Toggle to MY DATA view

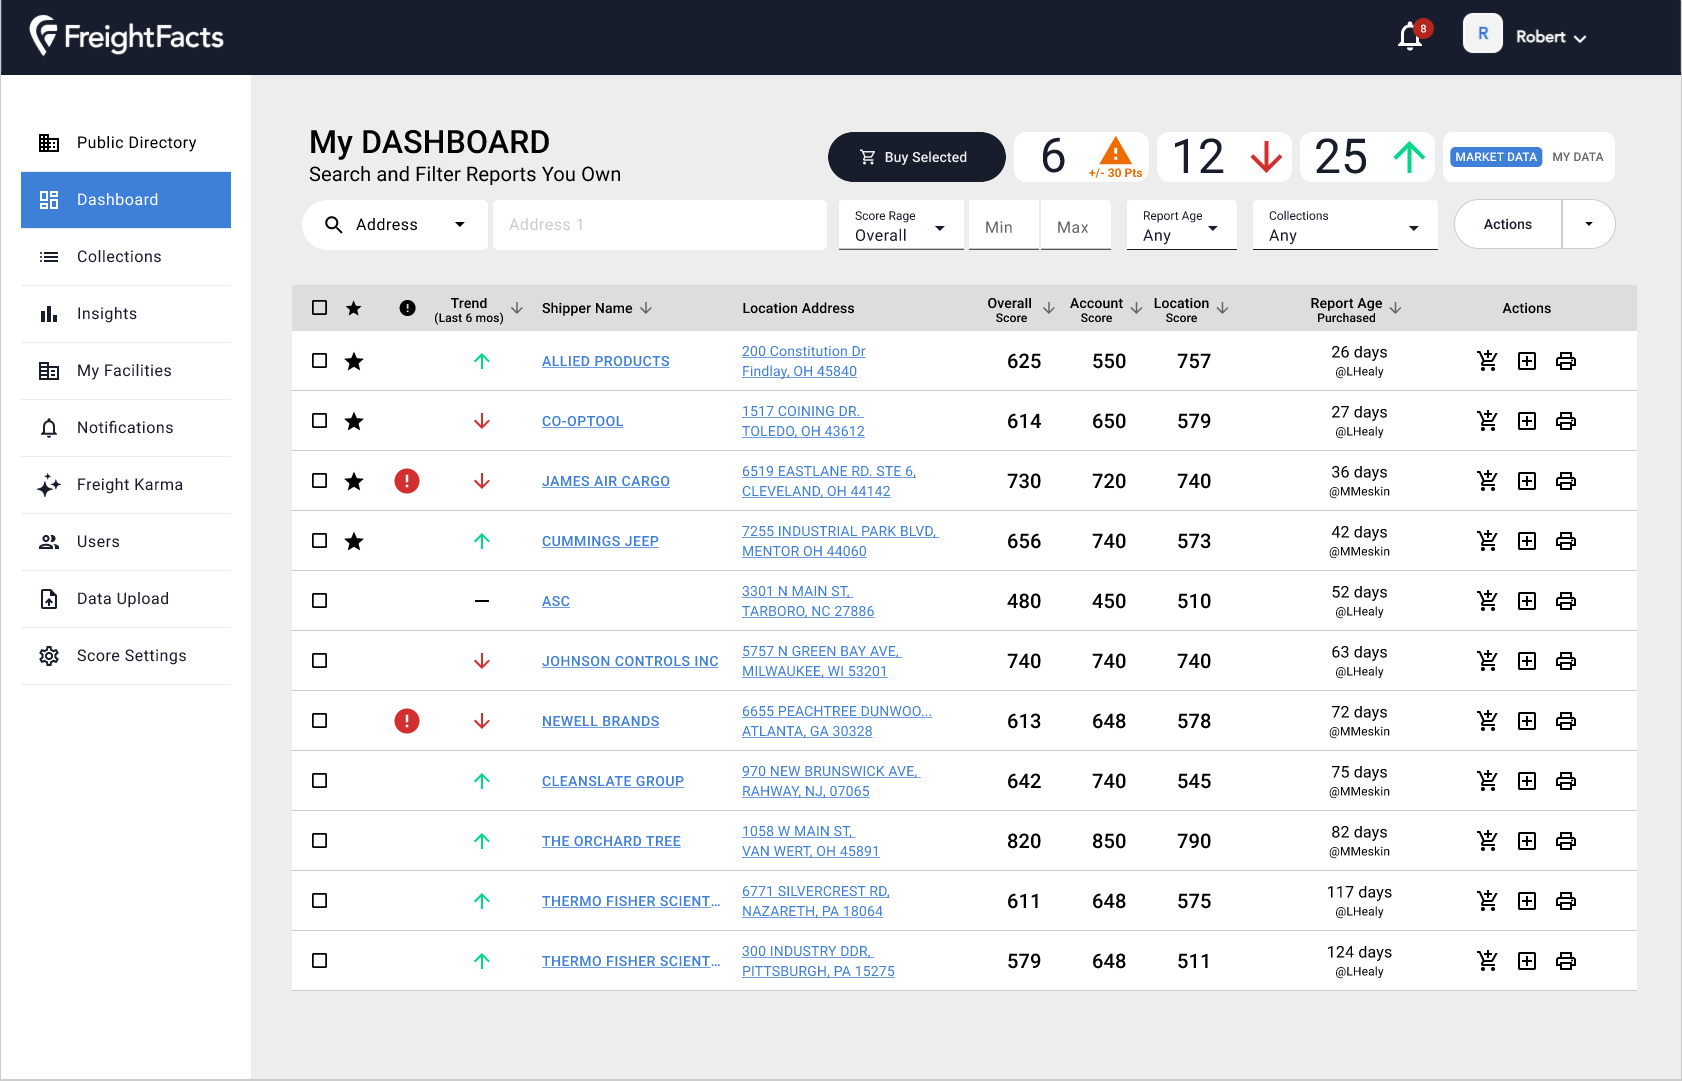(x=1577, y=157)
